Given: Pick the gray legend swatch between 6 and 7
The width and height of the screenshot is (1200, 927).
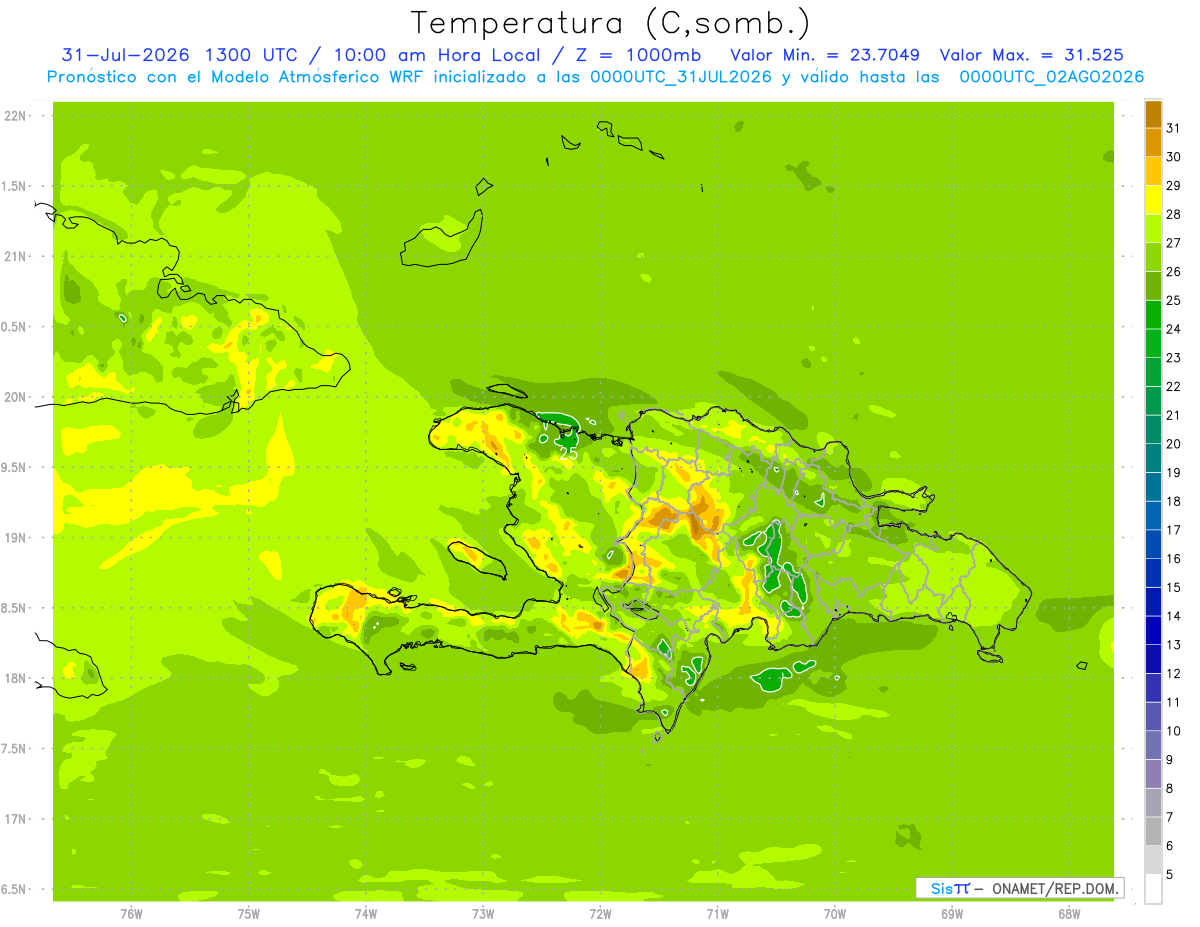Looking at the screenshot, I should [1153, 831].
